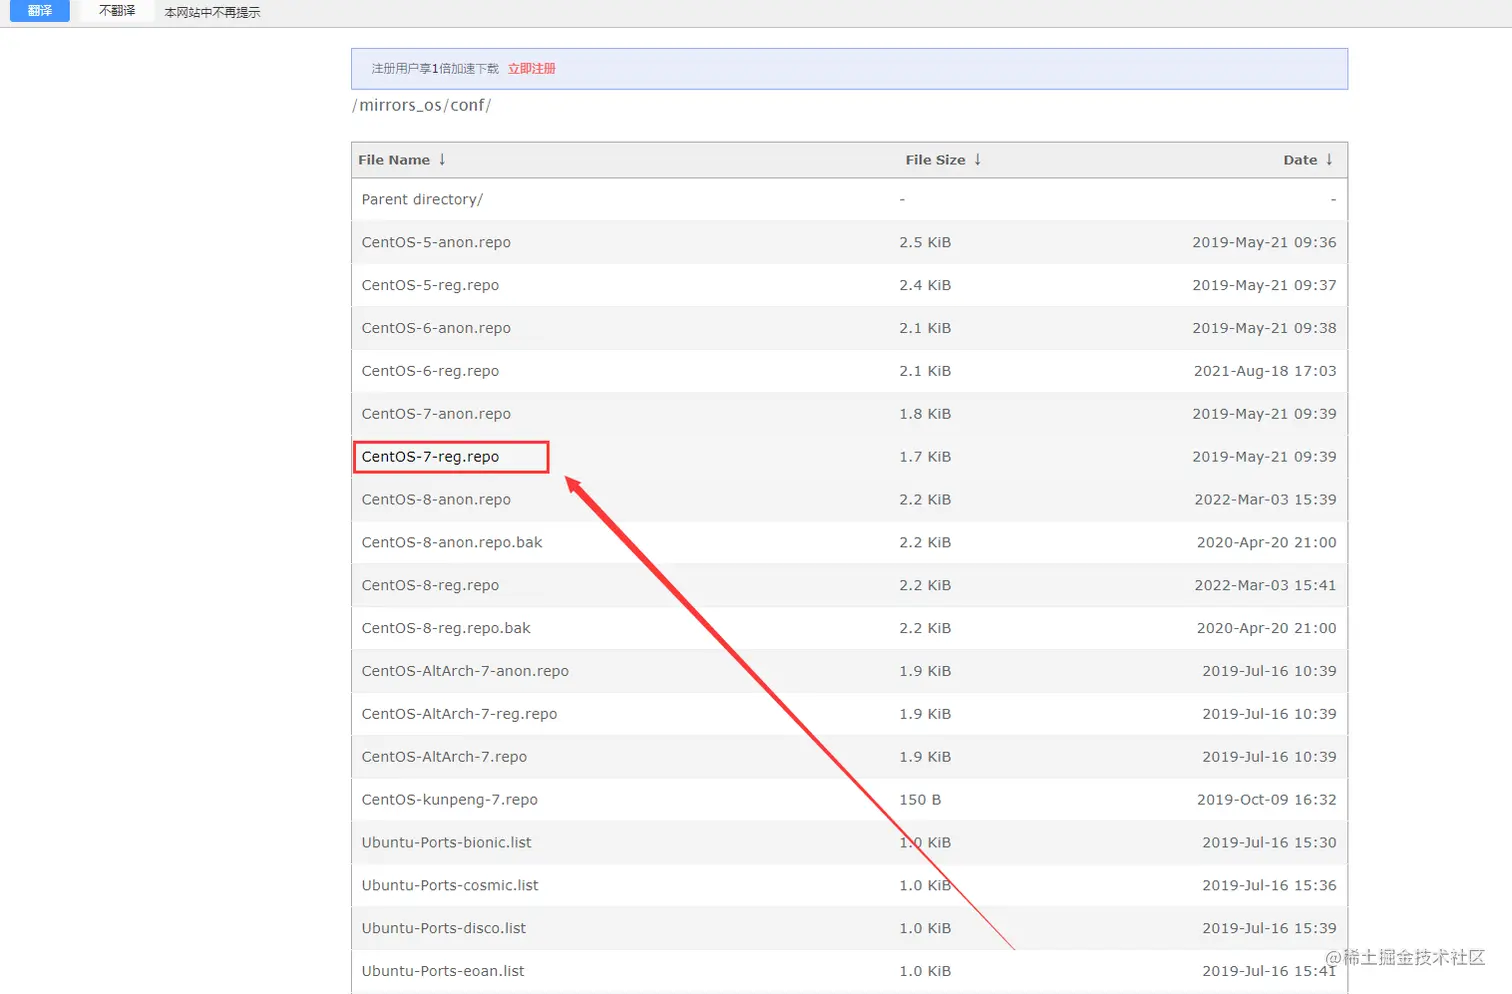This screenshot has height=994, width=1512.
Task: Open CentOS-5-reg.repo file
Action: 430,286
